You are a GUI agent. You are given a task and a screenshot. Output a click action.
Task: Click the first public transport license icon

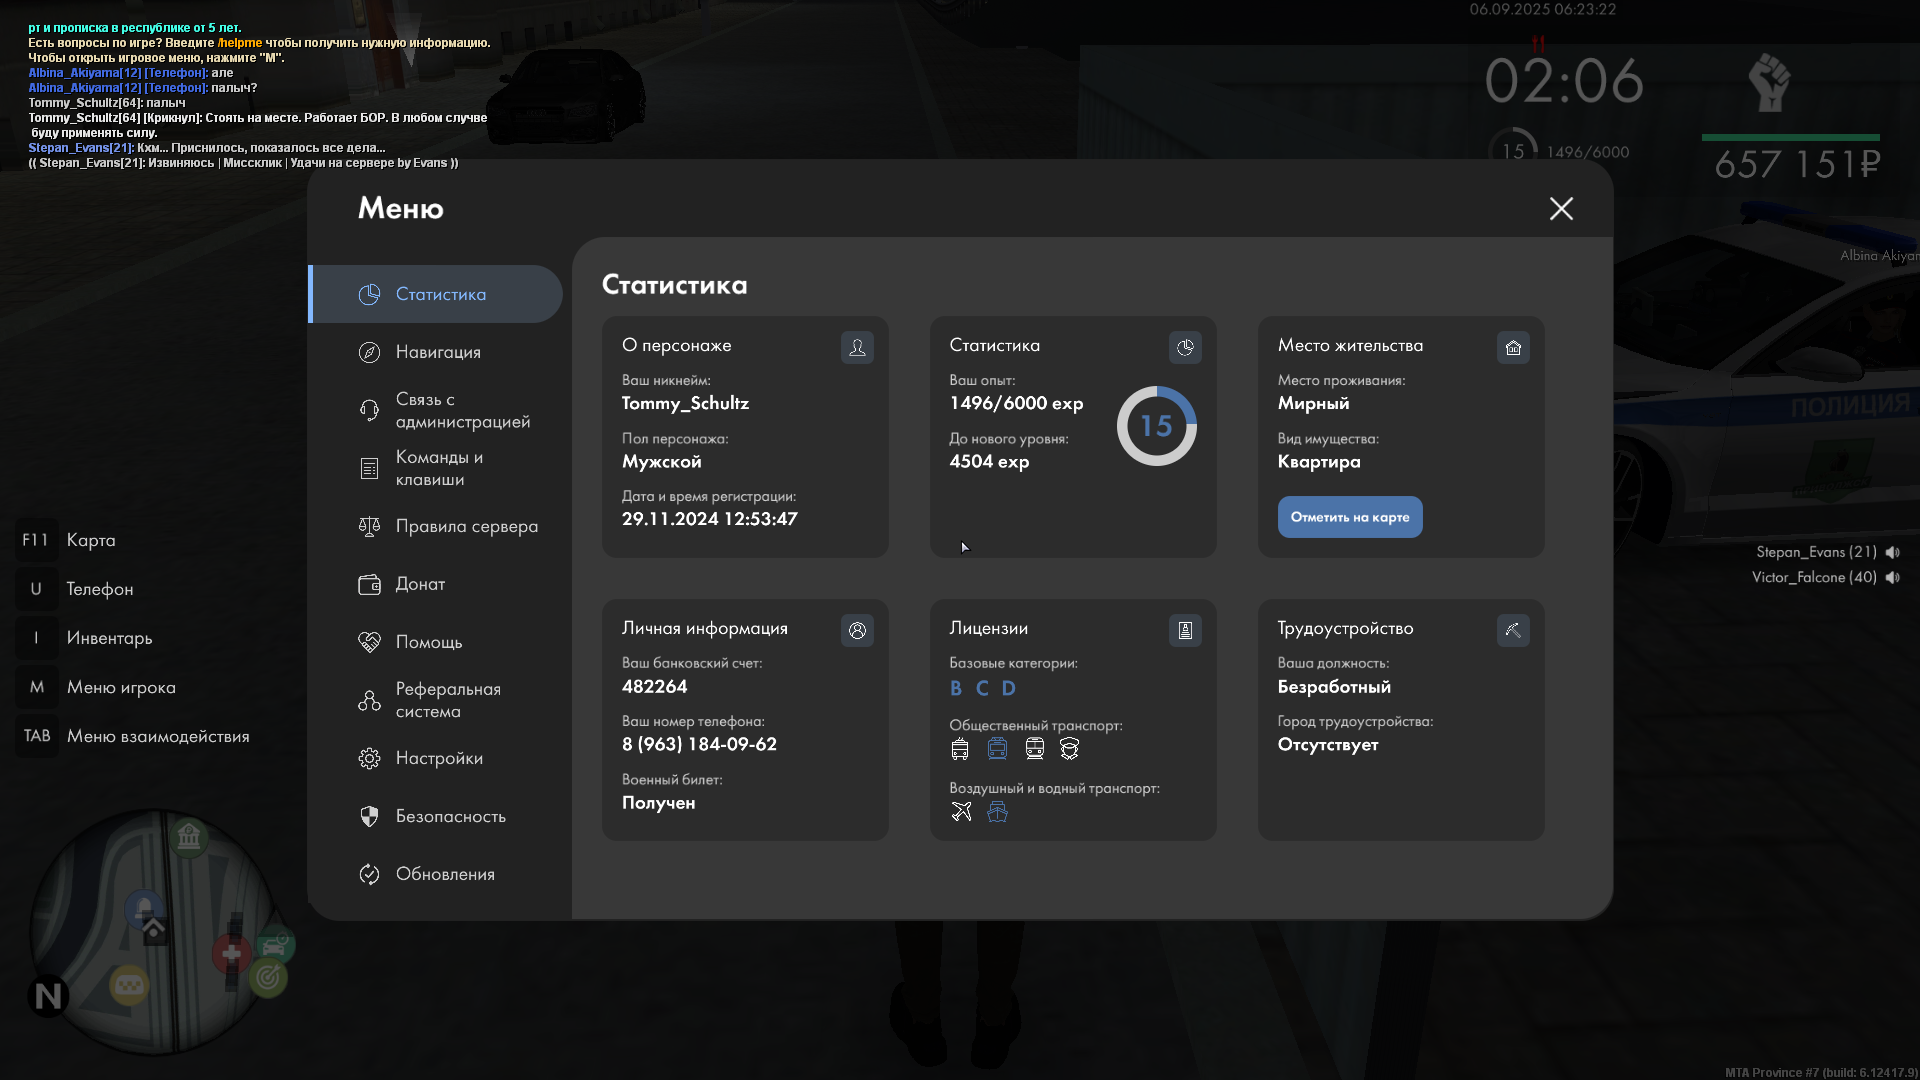[960, 749]
